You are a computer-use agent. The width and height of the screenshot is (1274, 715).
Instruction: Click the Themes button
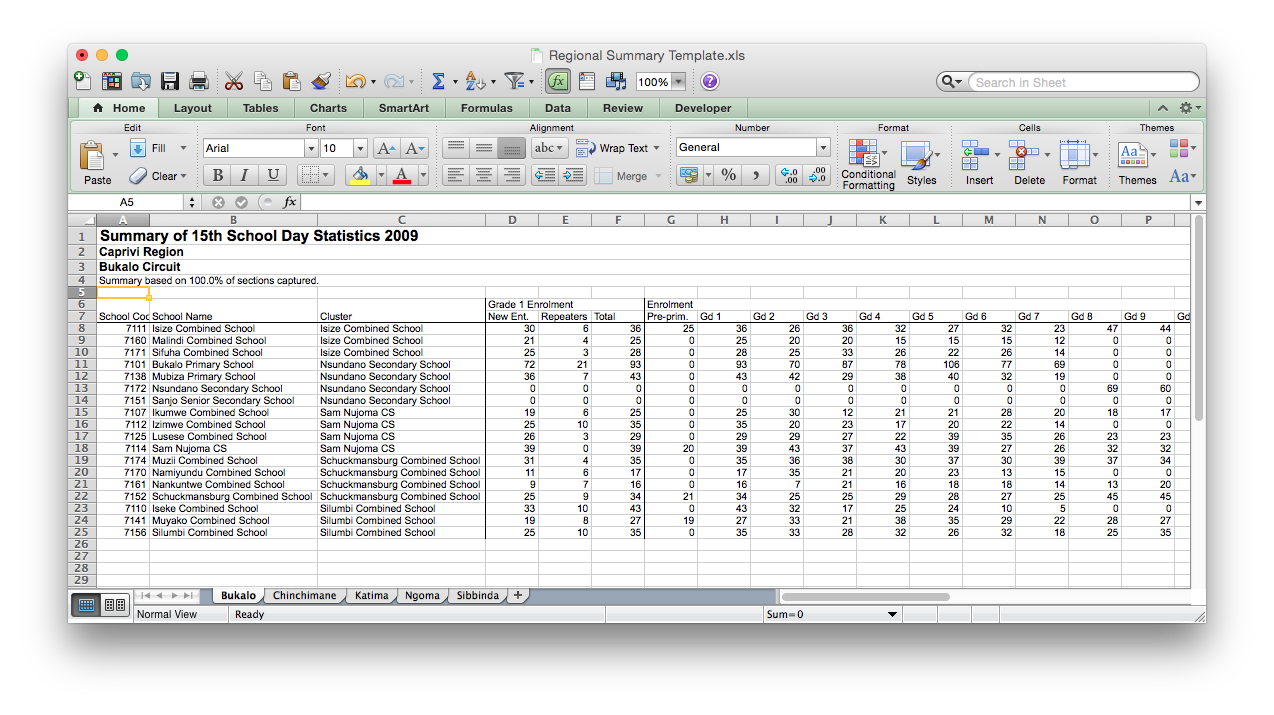[x=1137, y=163]
